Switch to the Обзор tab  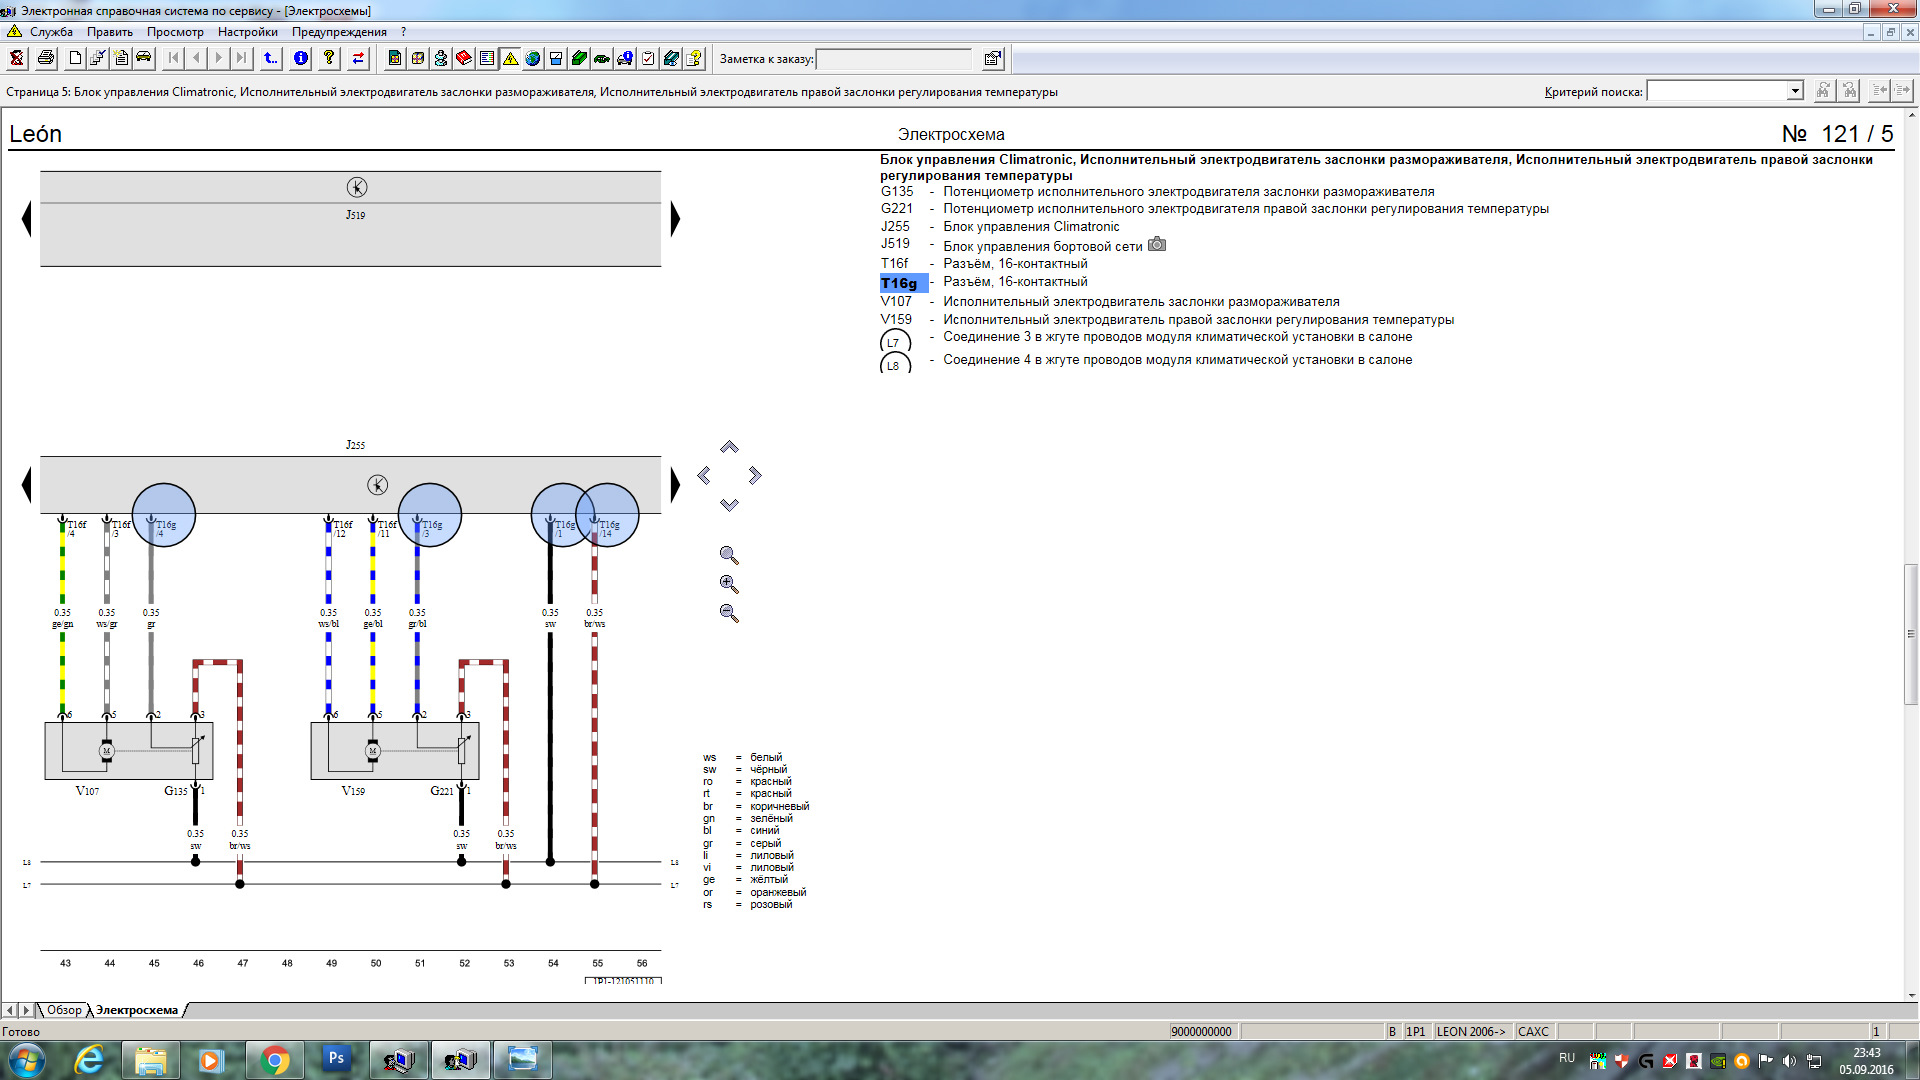64,1010
